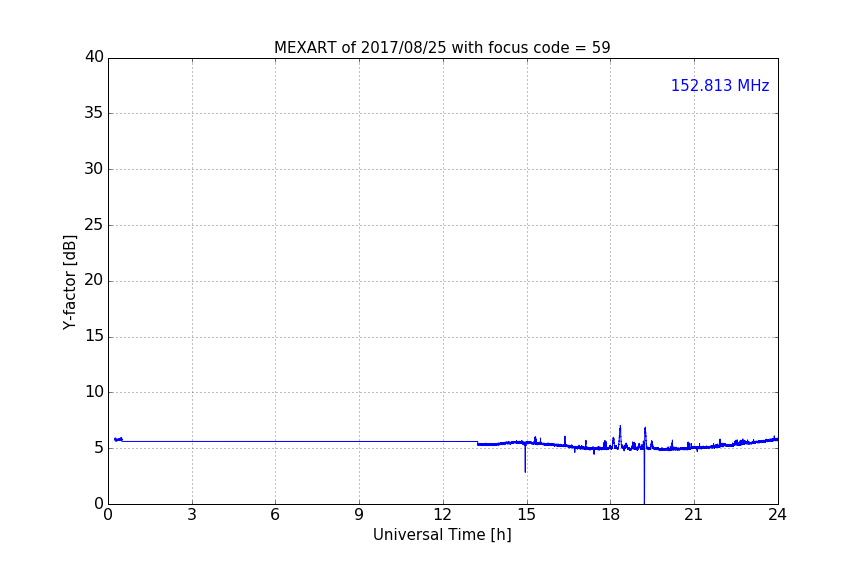Click the x-axis tick label '9'
Viewport: 864px width, 576px height.
click(359, 515)
